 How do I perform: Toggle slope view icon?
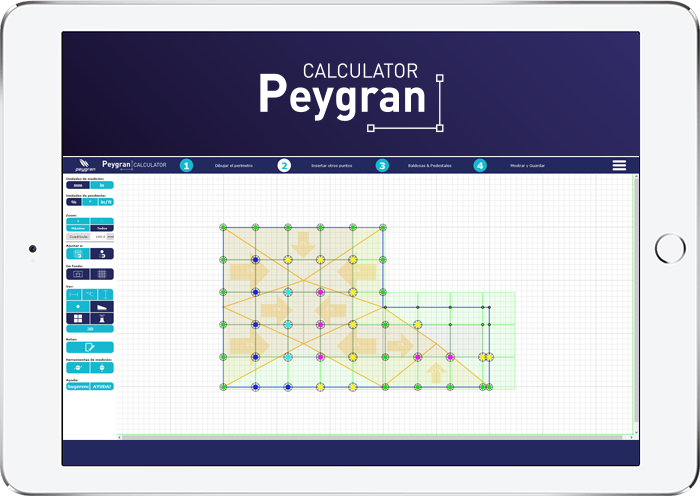(x=102, y=306)
